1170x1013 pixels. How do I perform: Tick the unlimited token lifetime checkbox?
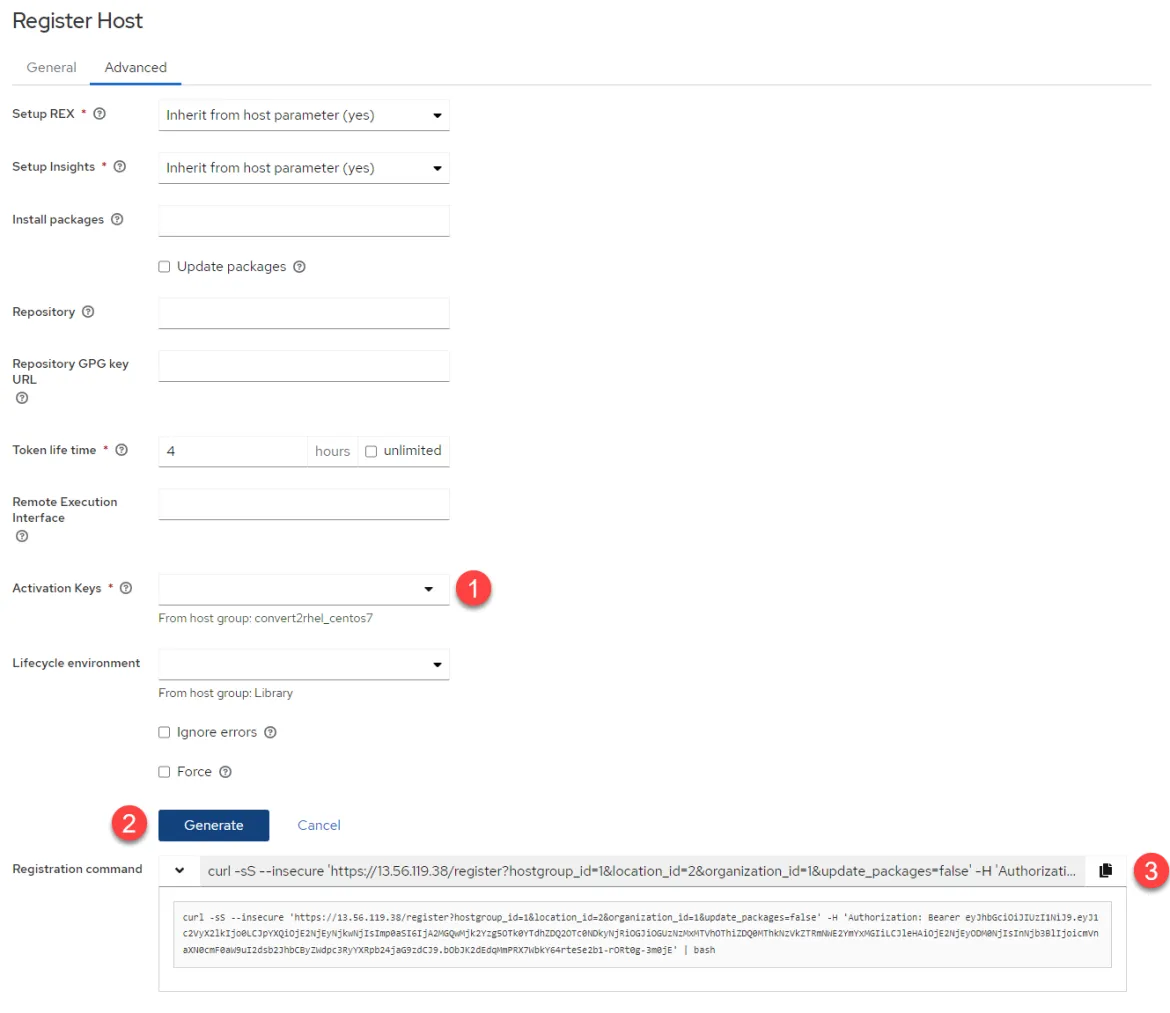[x=371, y=451]
